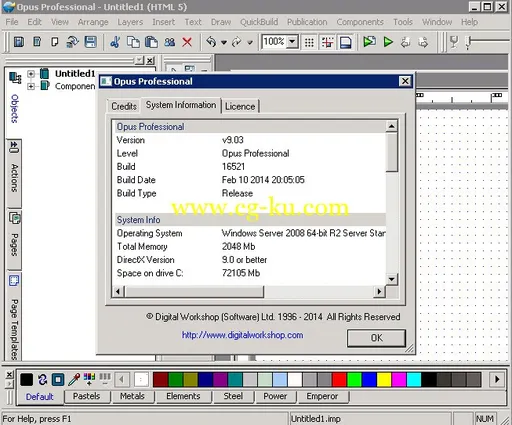Expand the Untitled1 tree node

pos(31,73)
